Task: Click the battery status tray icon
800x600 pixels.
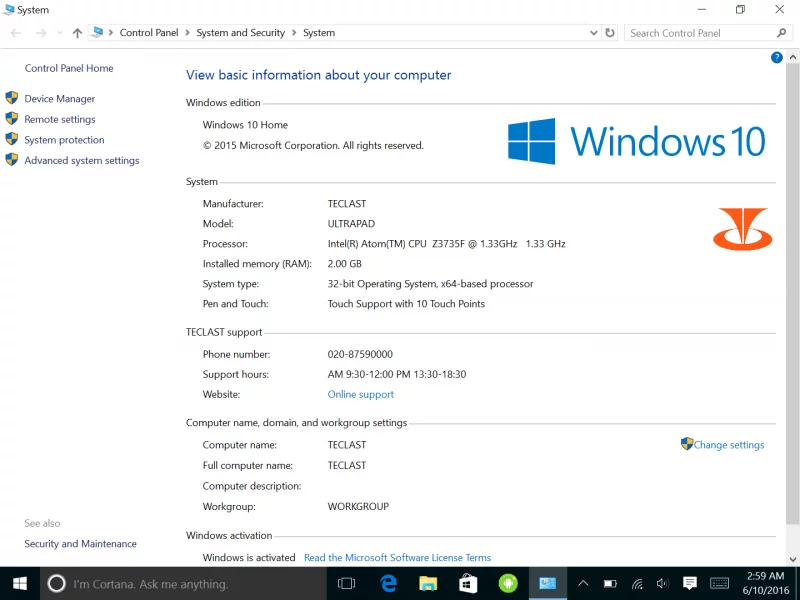Action: pos(610,583)
